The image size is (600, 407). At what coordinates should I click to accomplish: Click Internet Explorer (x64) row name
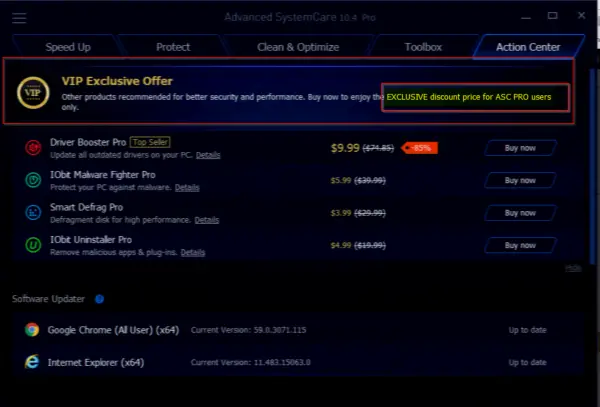(x=96, y=362)
